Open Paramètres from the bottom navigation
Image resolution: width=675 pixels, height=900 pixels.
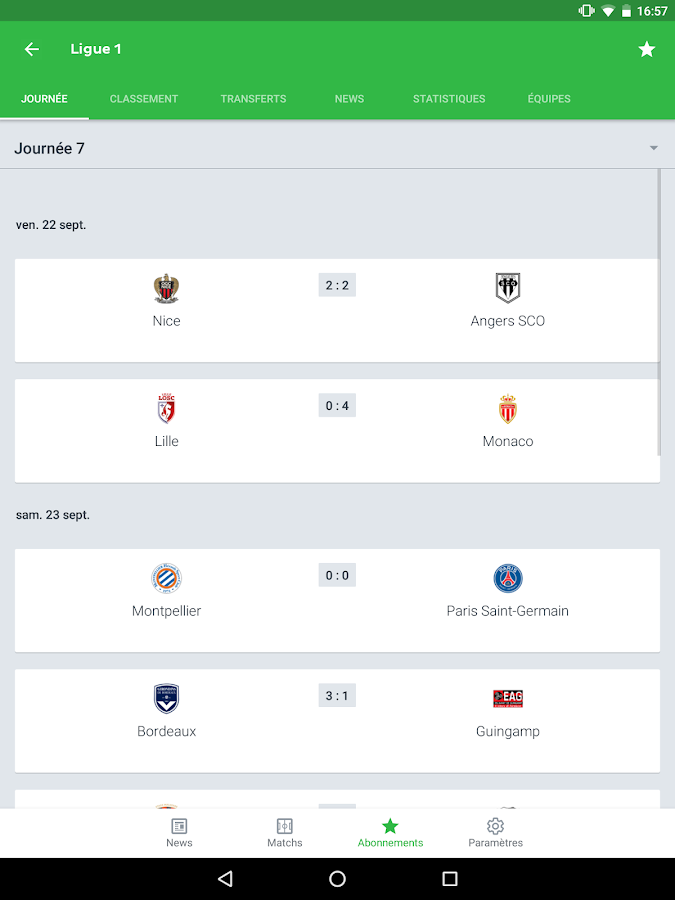(495, 831)
